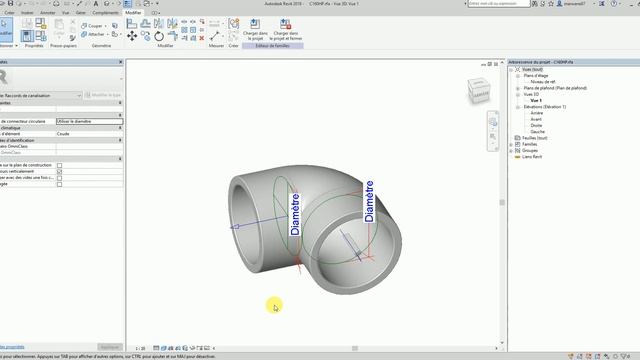
Task: Click the Modifier arrow select tool
Action: (5, 28)
